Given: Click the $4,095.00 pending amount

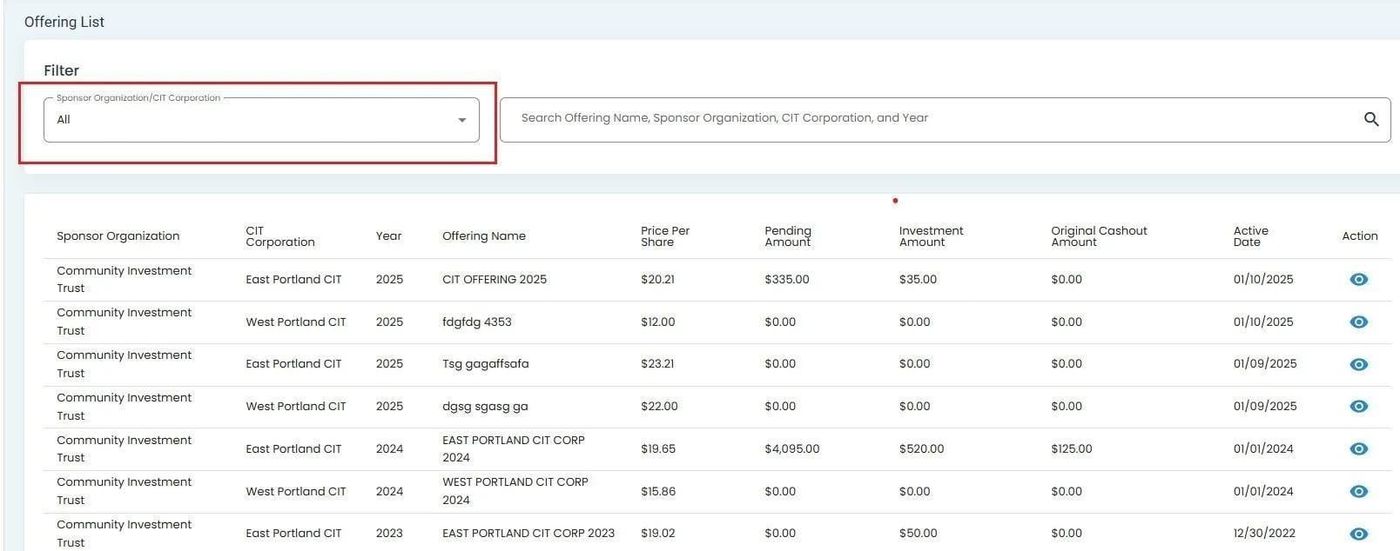Looking at the screenshot, I should click(x=792, y=449).
